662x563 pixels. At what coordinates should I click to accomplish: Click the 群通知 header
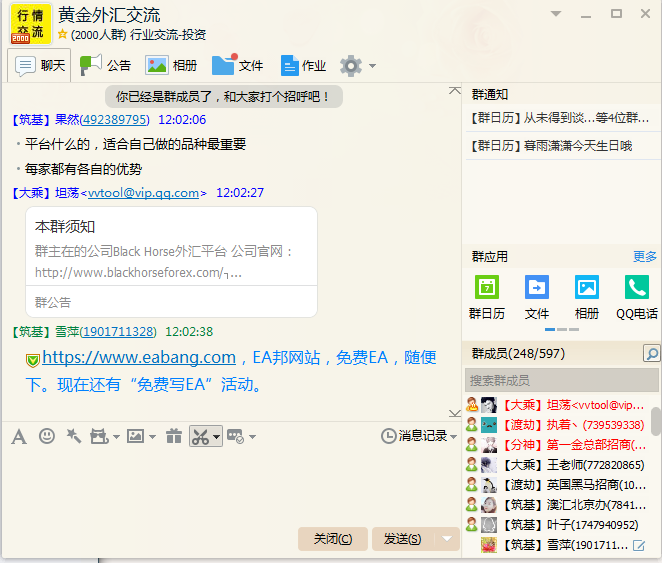pos(490,95)
